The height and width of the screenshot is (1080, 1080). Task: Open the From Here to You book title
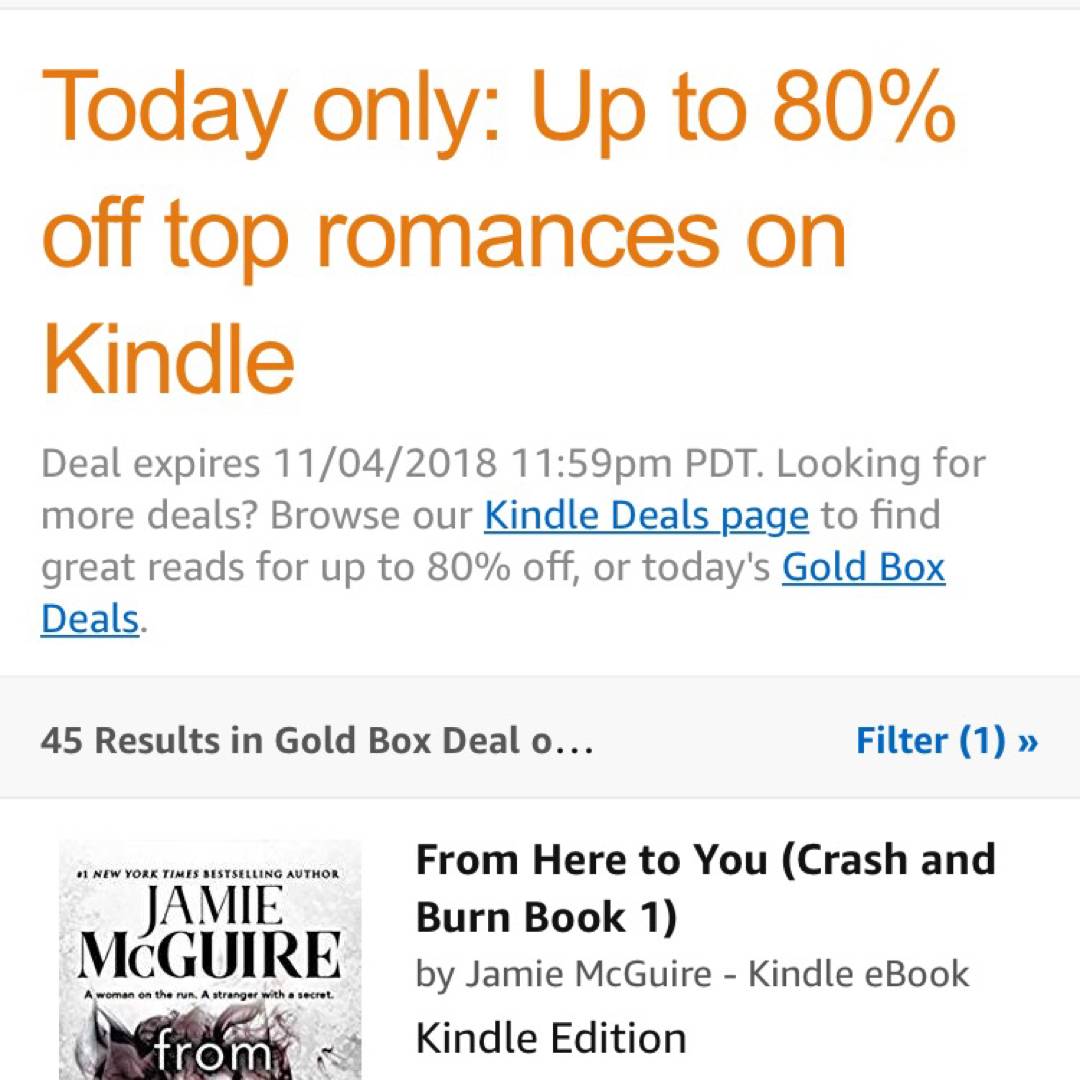[x=705, y=888]
